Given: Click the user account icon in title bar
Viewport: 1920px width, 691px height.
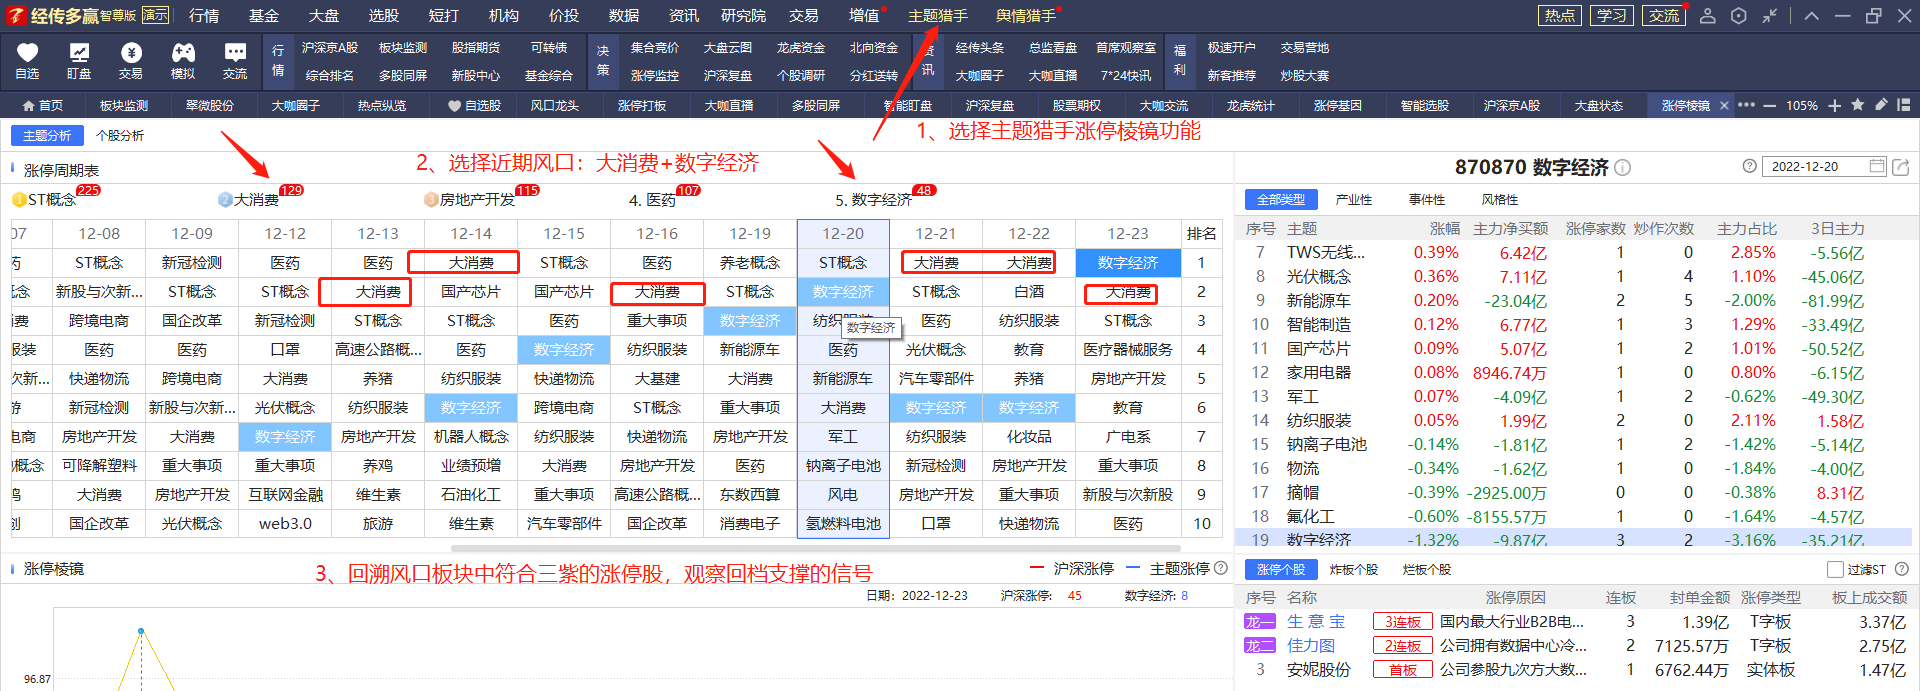Looking at the screenshot, I should point(1708,16).
